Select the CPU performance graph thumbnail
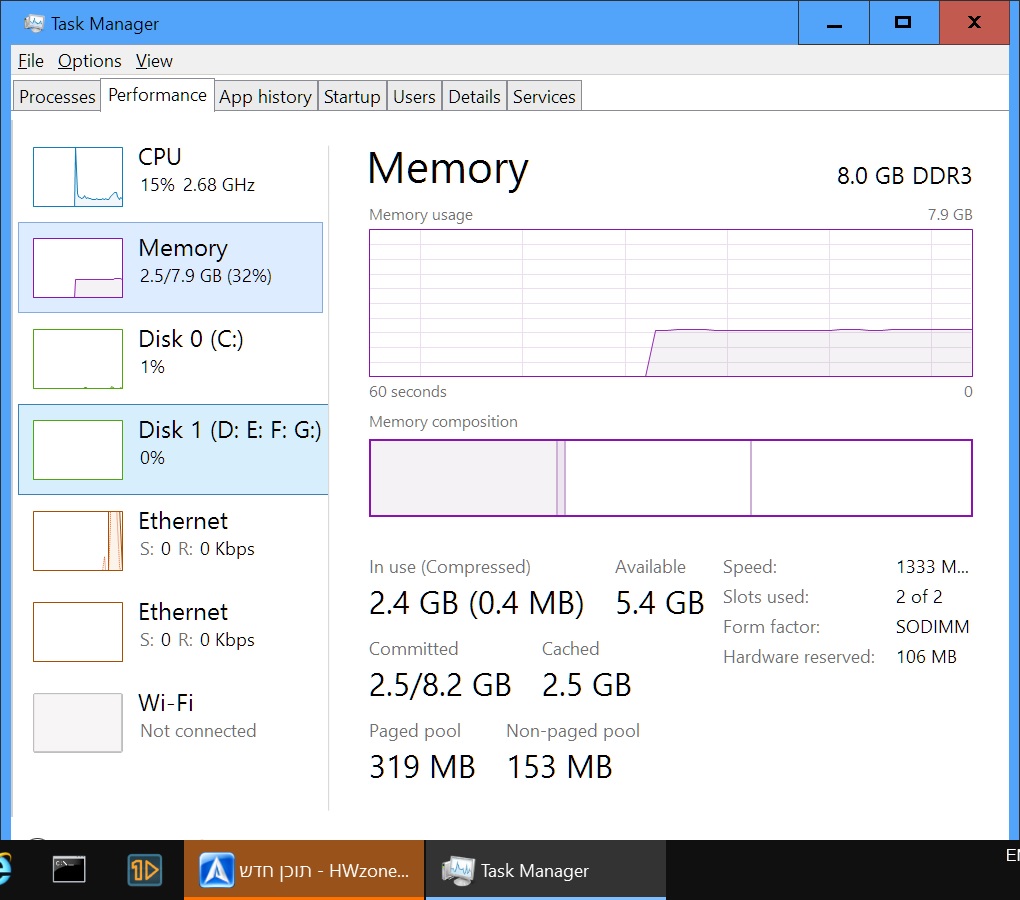 [x=78, y=177]
